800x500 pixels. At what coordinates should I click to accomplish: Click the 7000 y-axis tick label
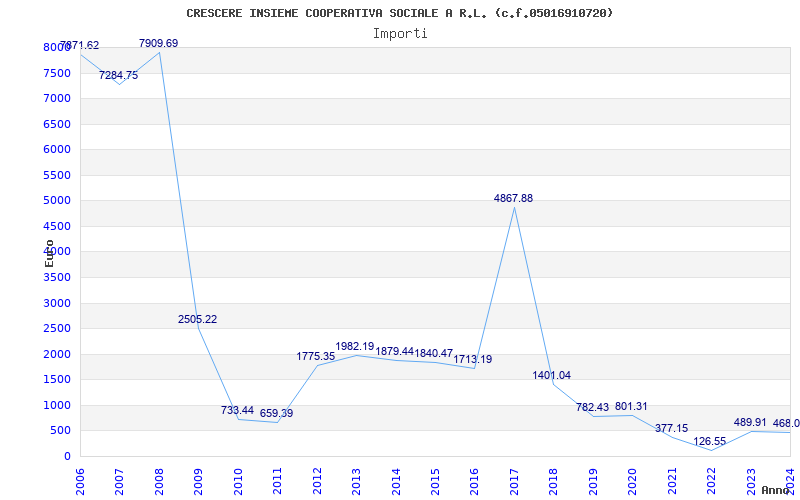tap(57, 98)
